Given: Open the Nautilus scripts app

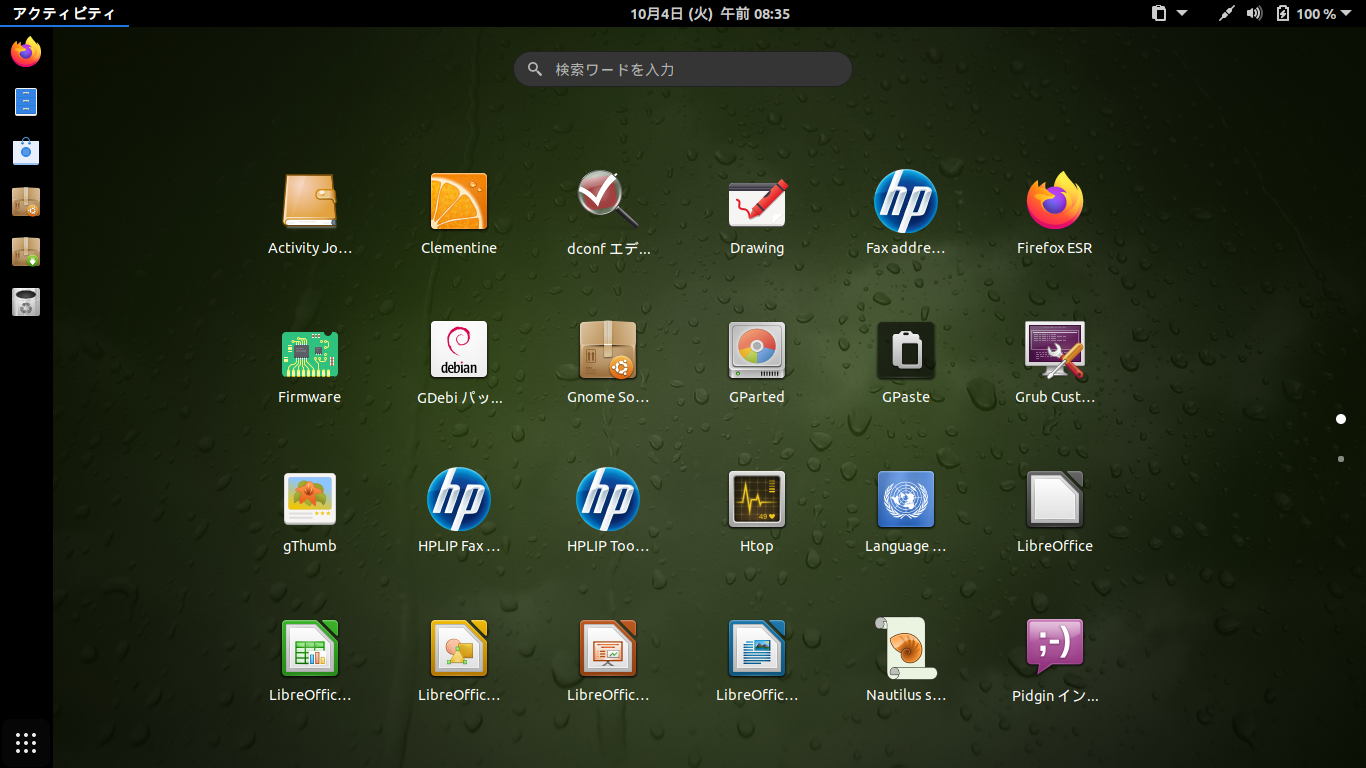Looking at the screenshot, I should [x=906, y=648].
